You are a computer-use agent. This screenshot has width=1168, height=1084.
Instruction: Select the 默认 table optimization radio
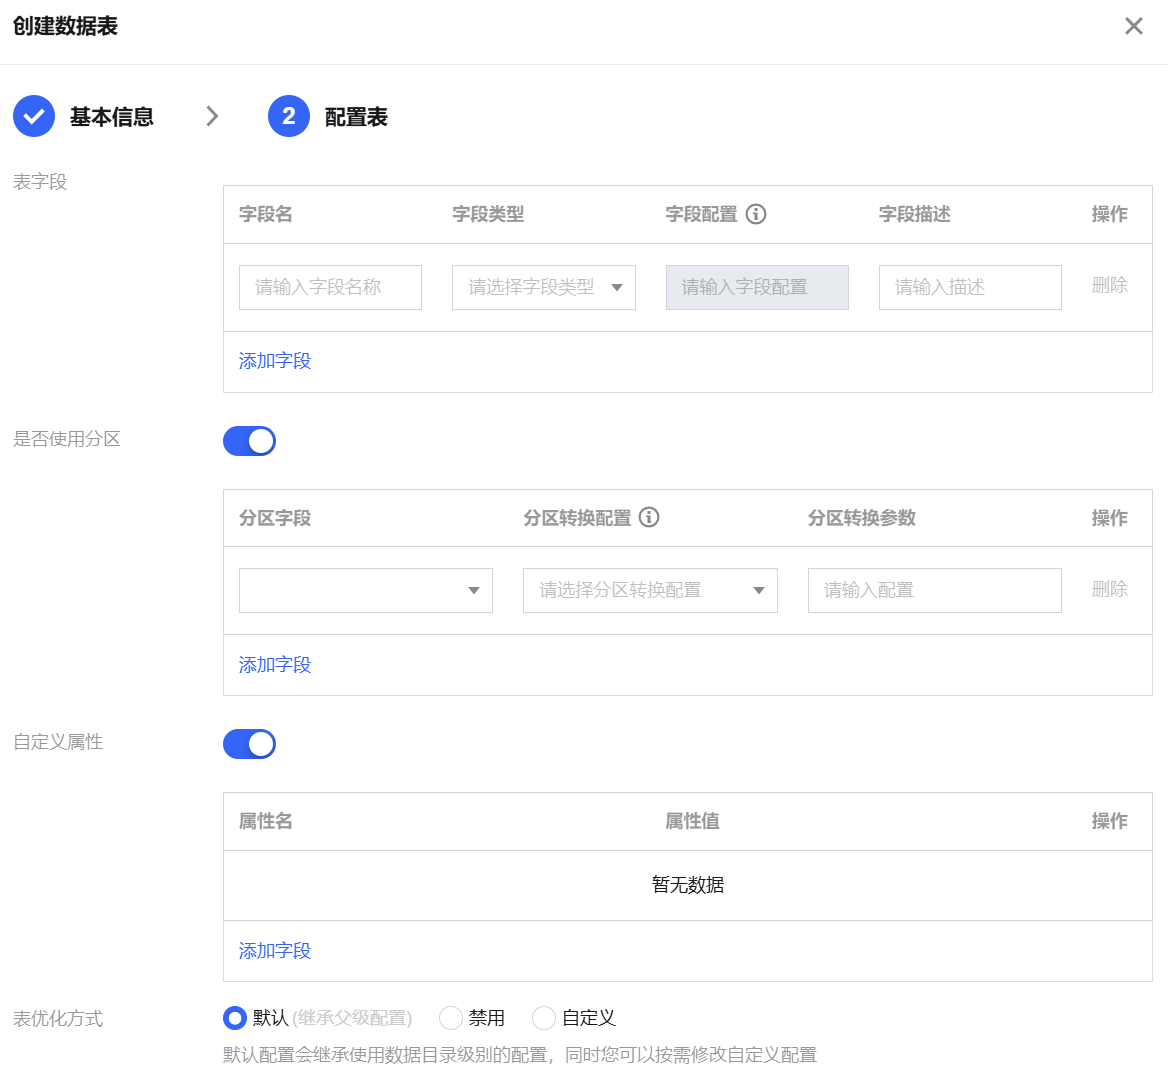click(235, 1018)
